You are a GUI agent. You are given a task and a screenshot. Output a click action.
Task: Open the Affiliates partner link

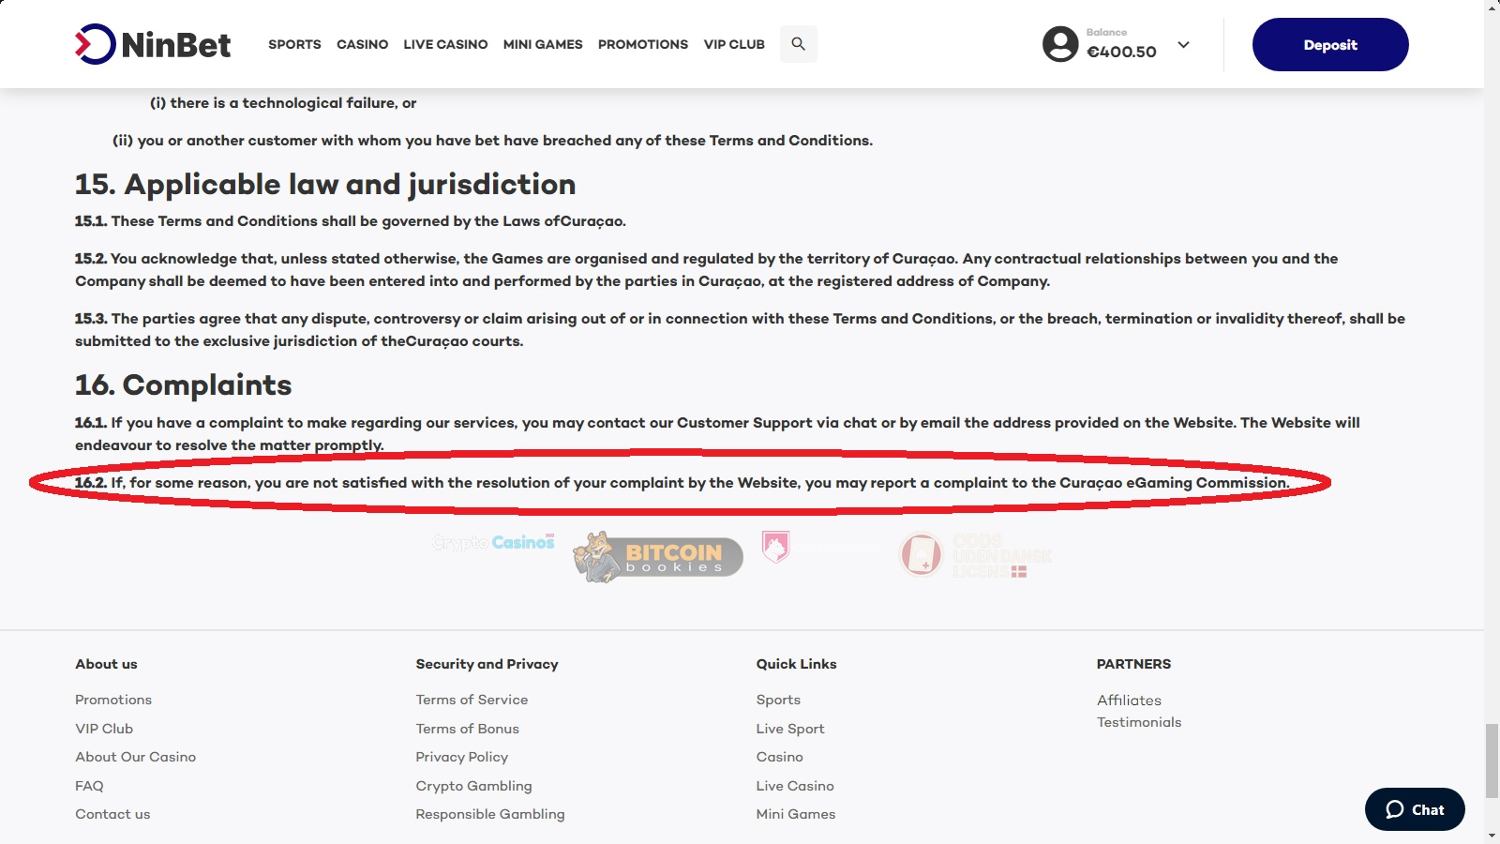tap(1129, 700)
